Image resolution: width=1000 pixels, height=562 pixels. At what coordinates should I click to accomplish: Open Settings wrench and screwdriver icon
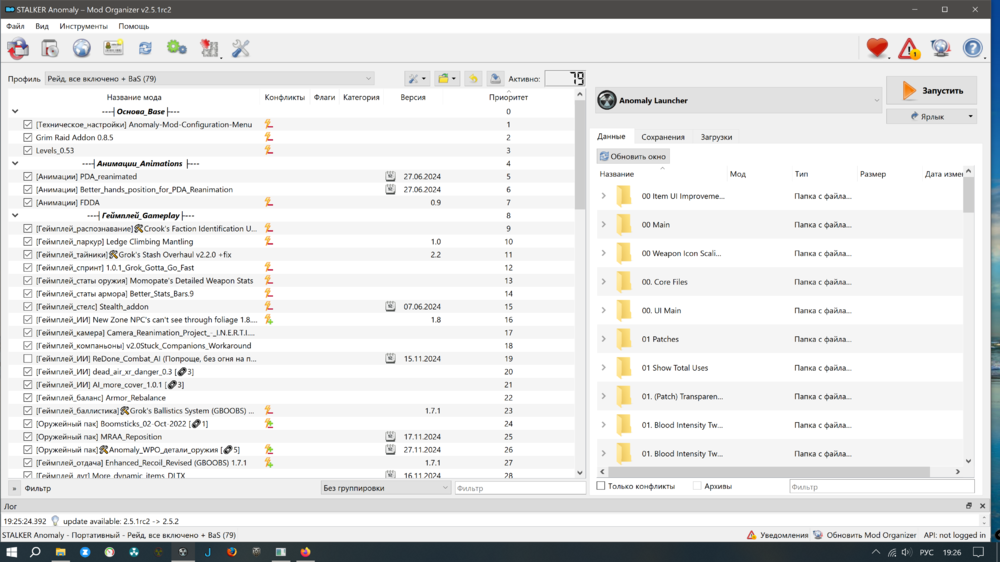[241, 48]
